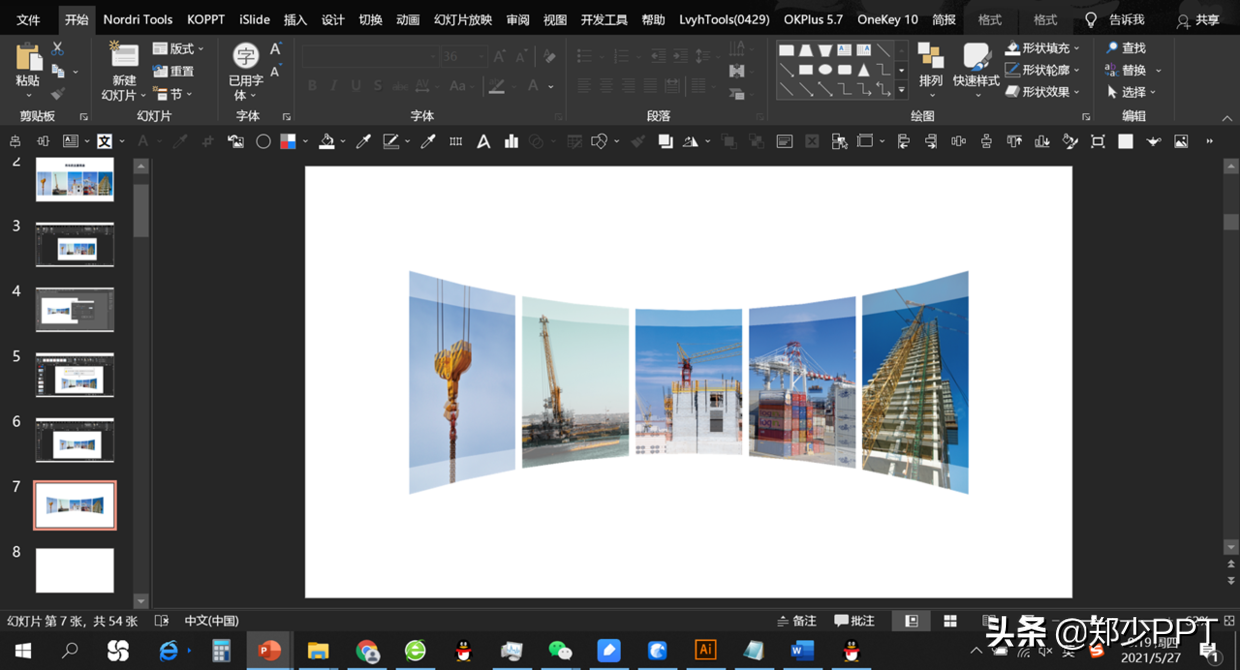Click the lightbulb 告诉我 icon
The width and height of the screenshot is (1240, 670).
coord(1091,19)
